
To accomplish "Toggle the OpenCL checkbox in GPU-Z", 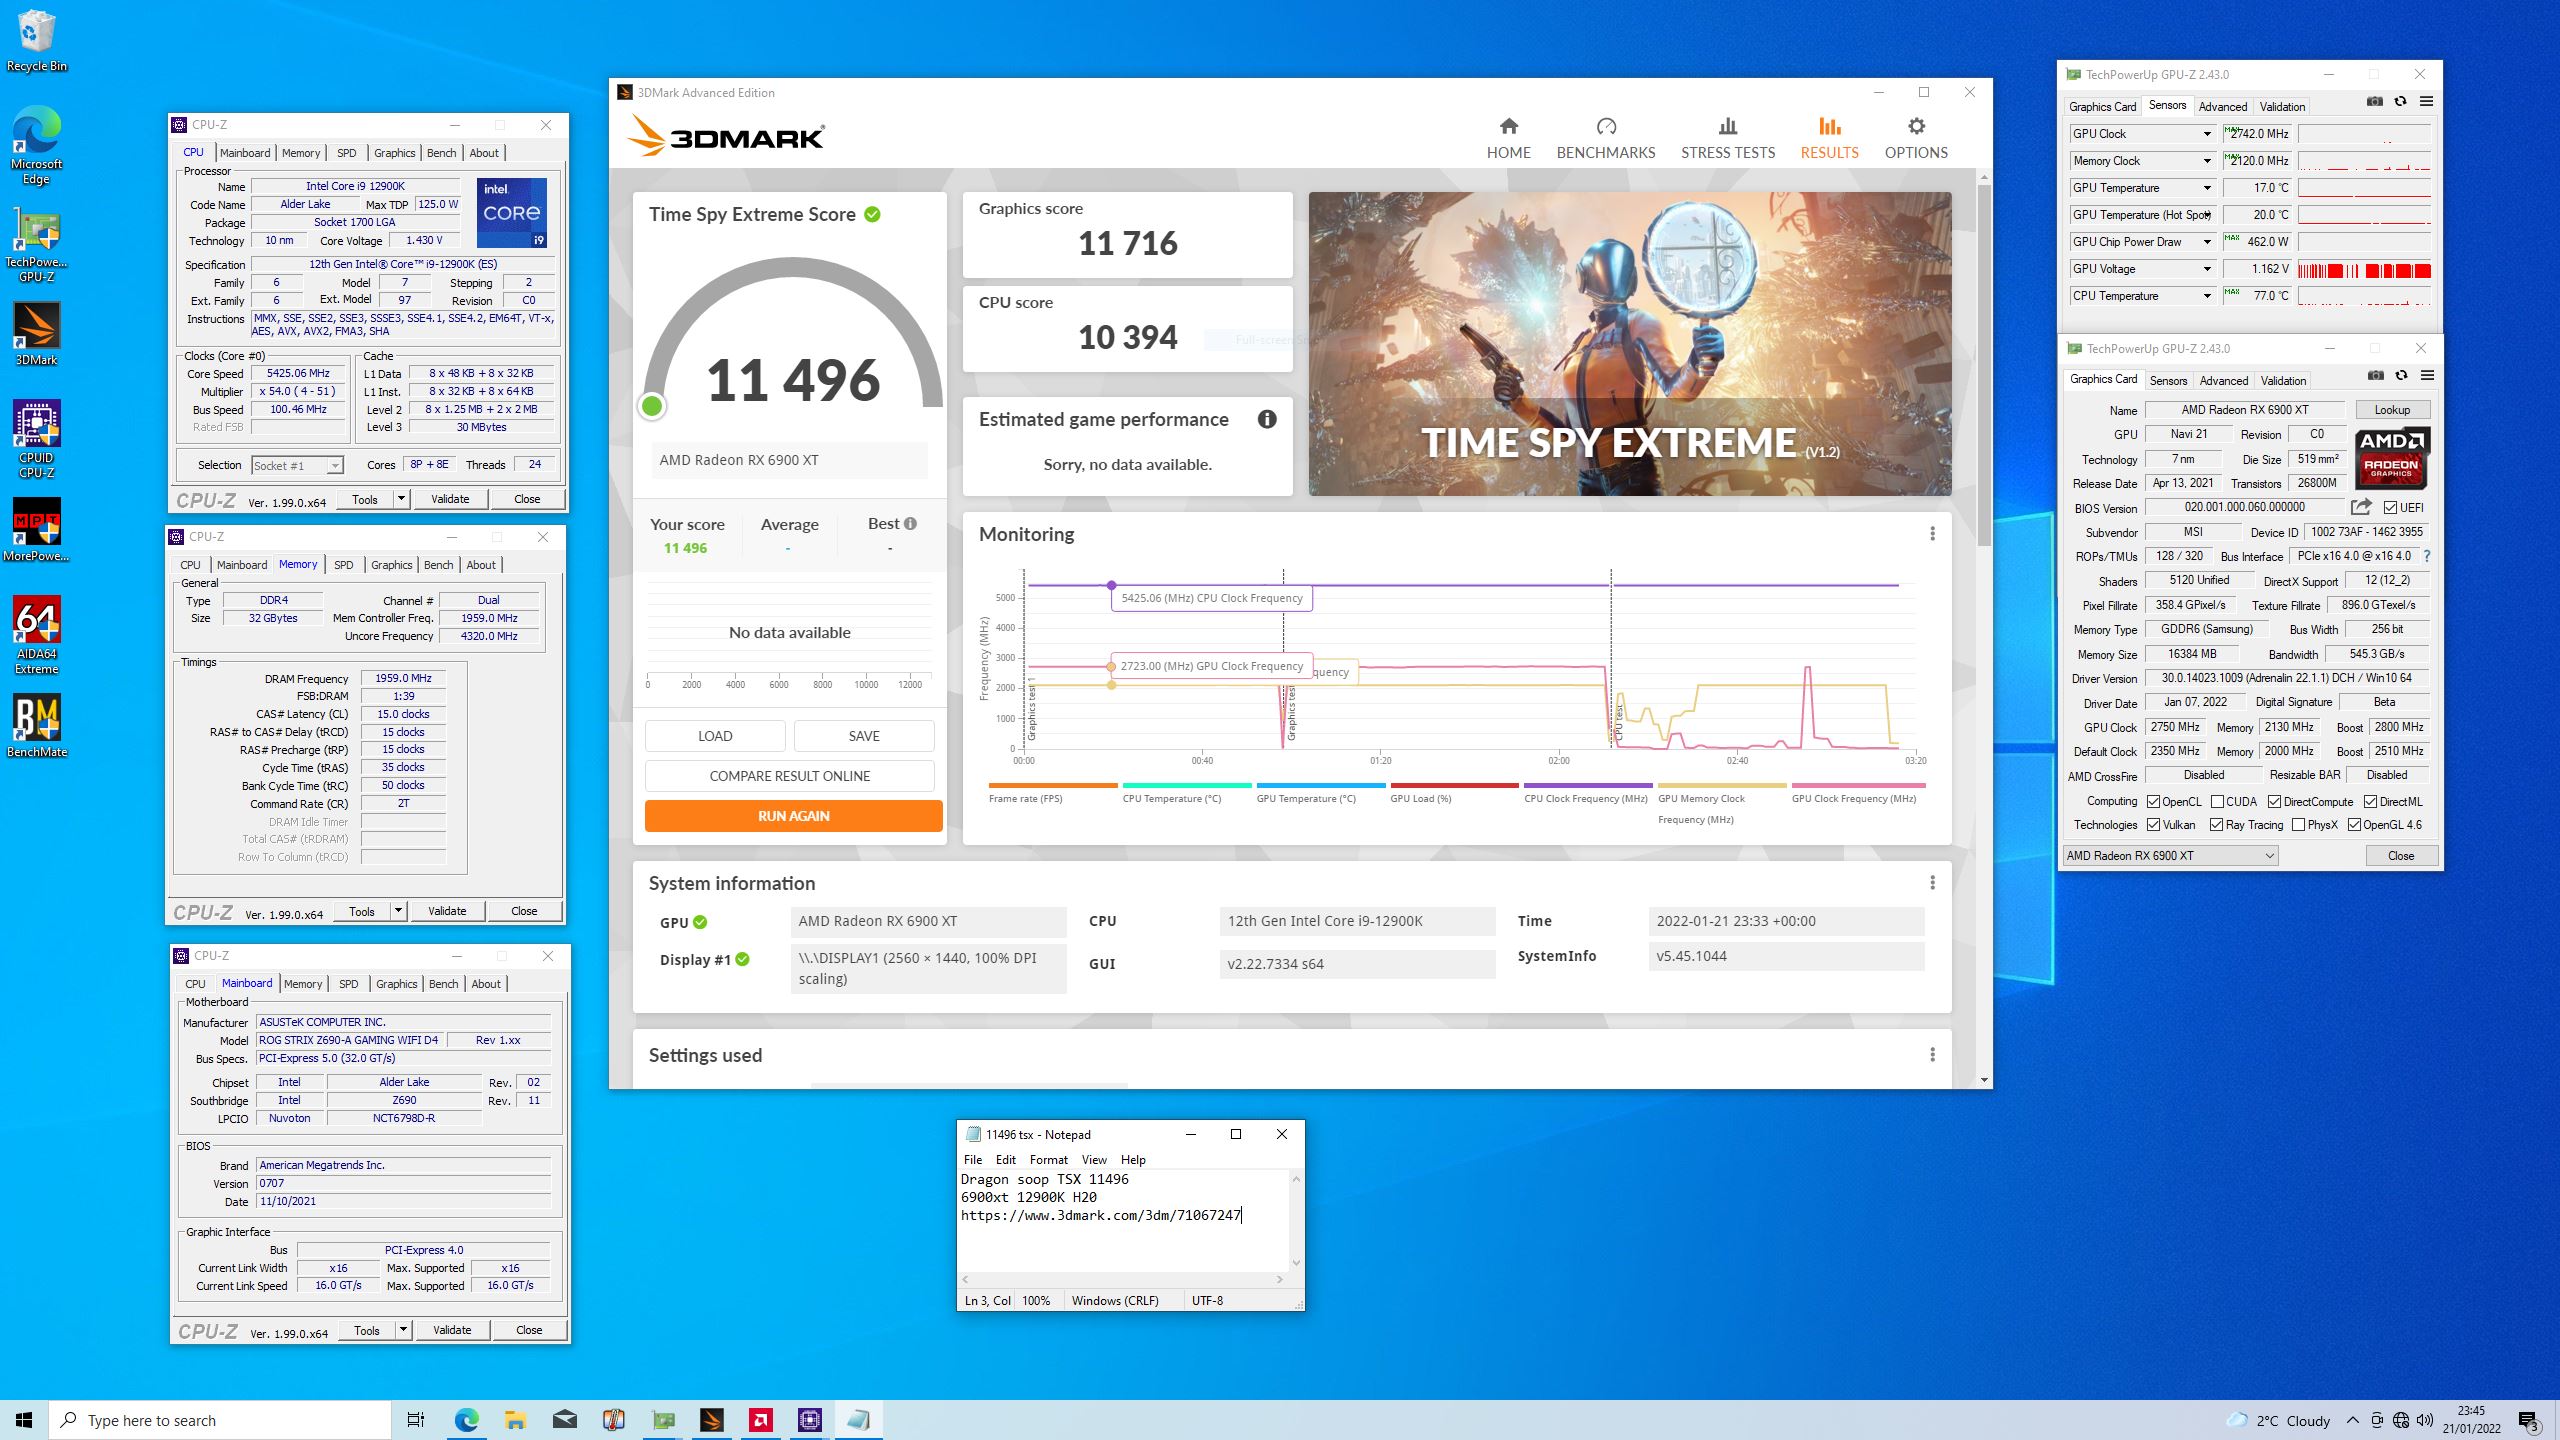I will tap(2153, 802).
